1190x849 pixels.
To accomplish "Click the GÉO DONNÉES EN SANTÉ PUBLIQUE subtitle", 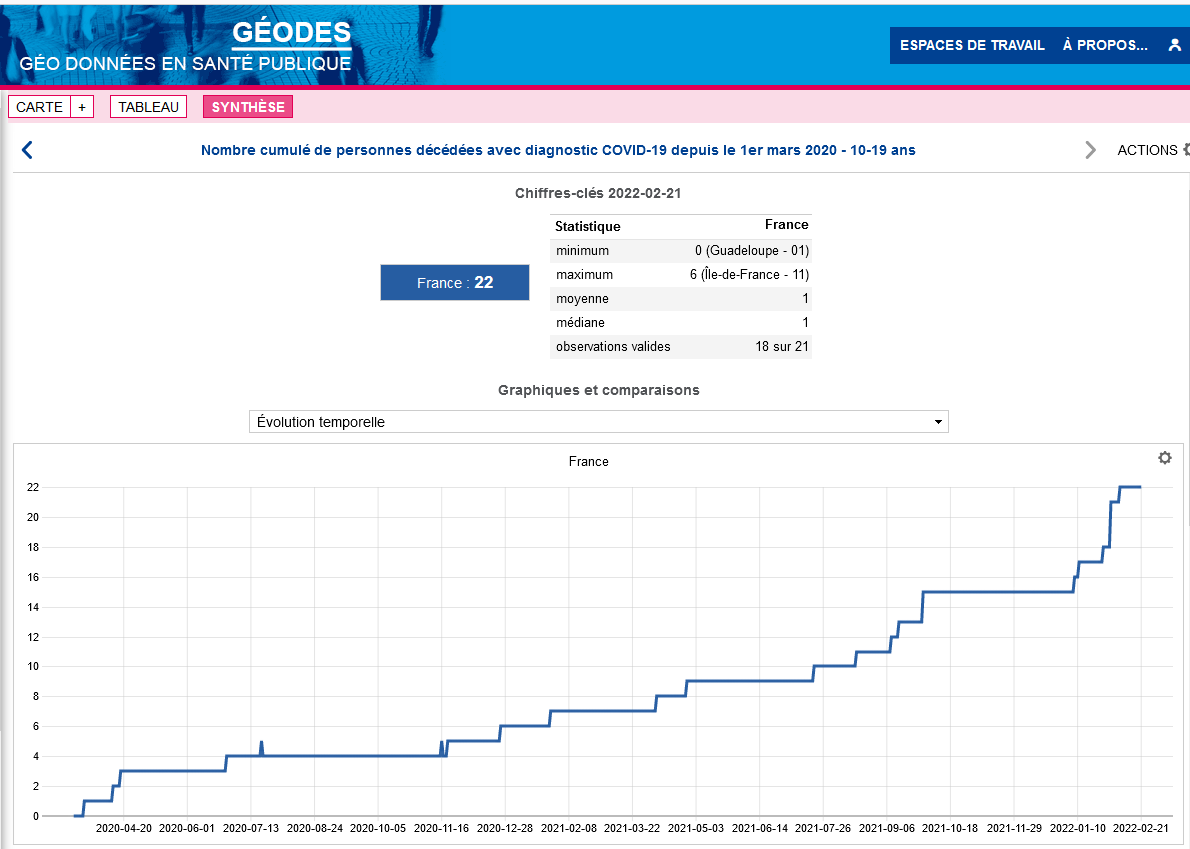I will [185, 64].
